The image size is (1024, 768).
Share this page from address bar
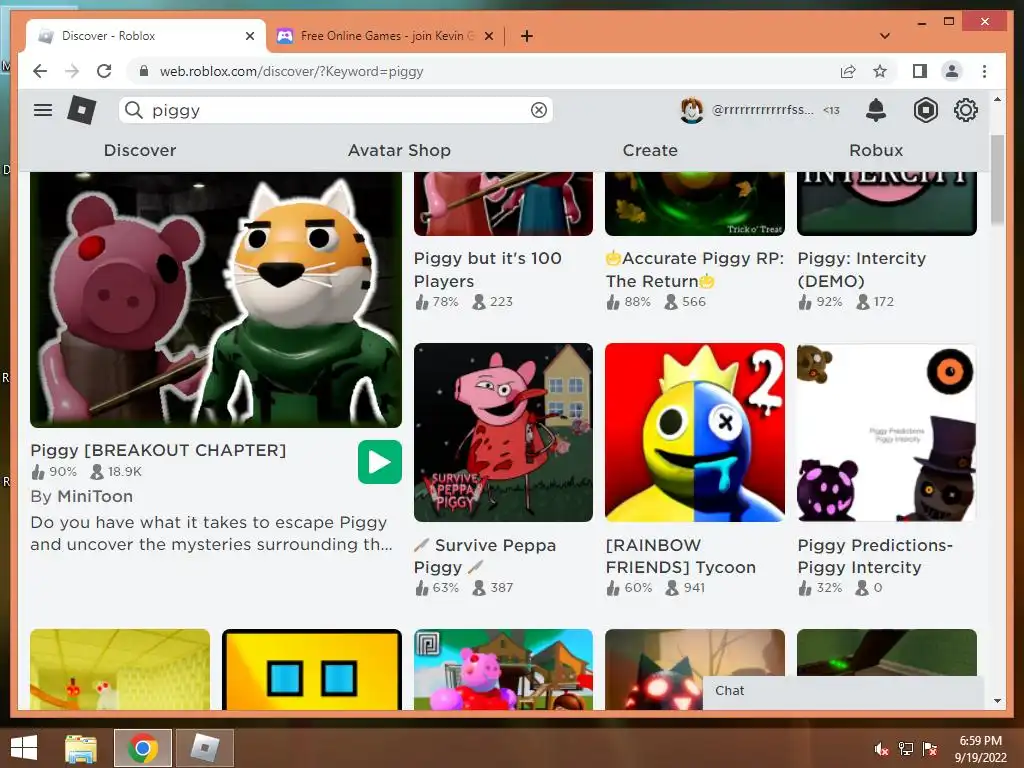coord(848,71)
